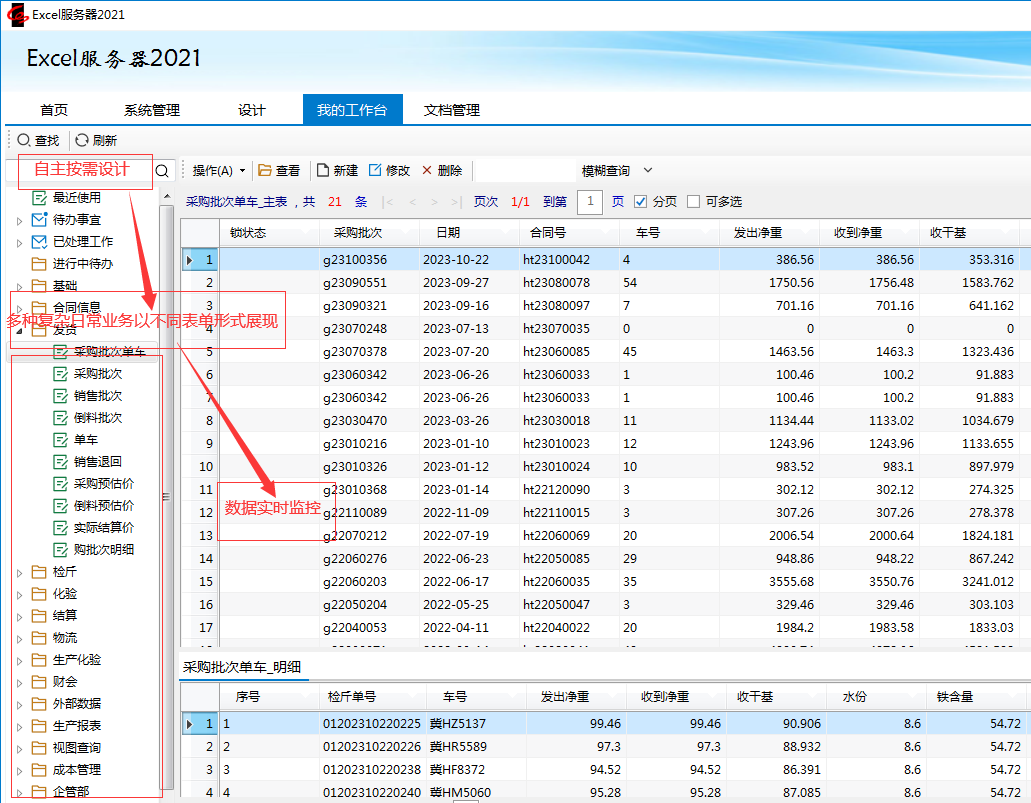Expand the 检斤 folder in tree
1031x803 pixels.
(x=19, y=573)
